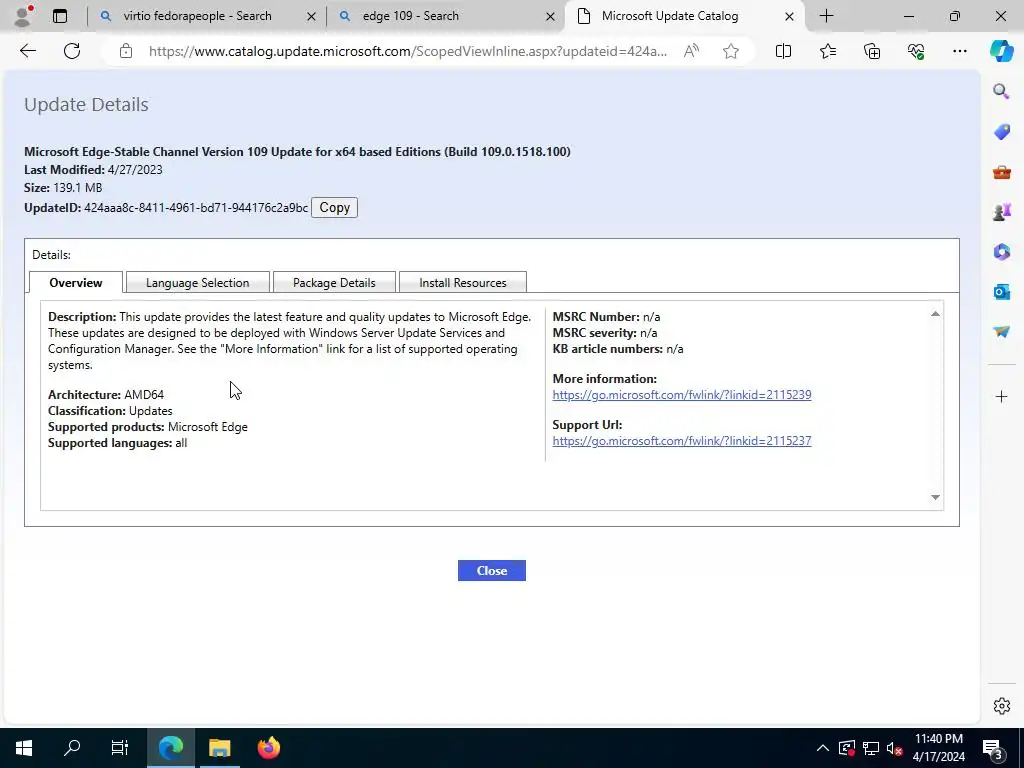Click Supported products Microsoft Edge text
Screen dimensions: 1024x768
pyautogui.click(x=148, y=426)
